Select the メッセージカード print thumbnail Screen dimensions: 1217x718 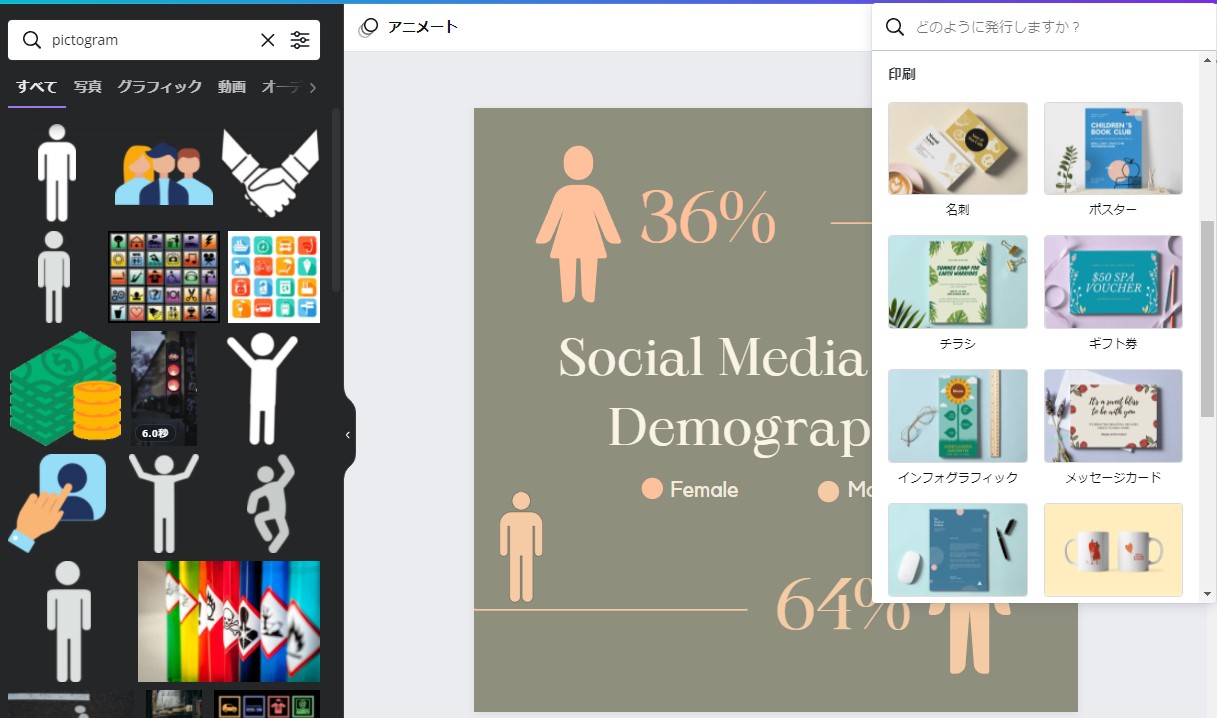[x=1113, y=416]
